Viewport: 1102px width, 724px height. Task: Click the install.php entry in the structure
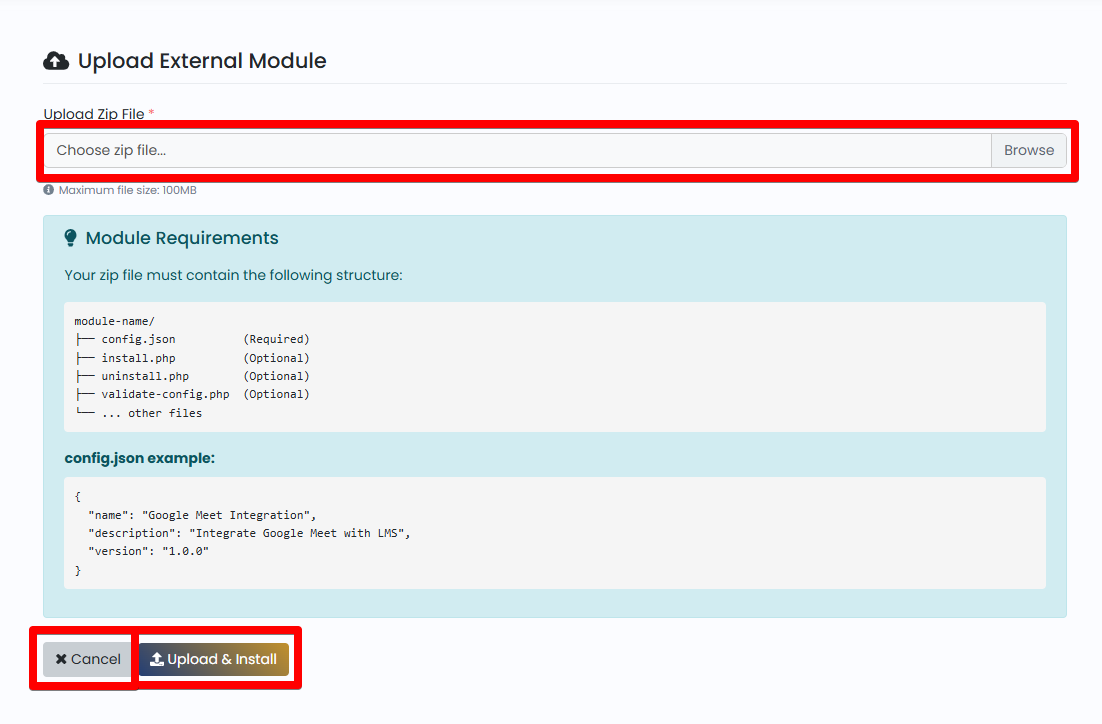click(138, 358)
